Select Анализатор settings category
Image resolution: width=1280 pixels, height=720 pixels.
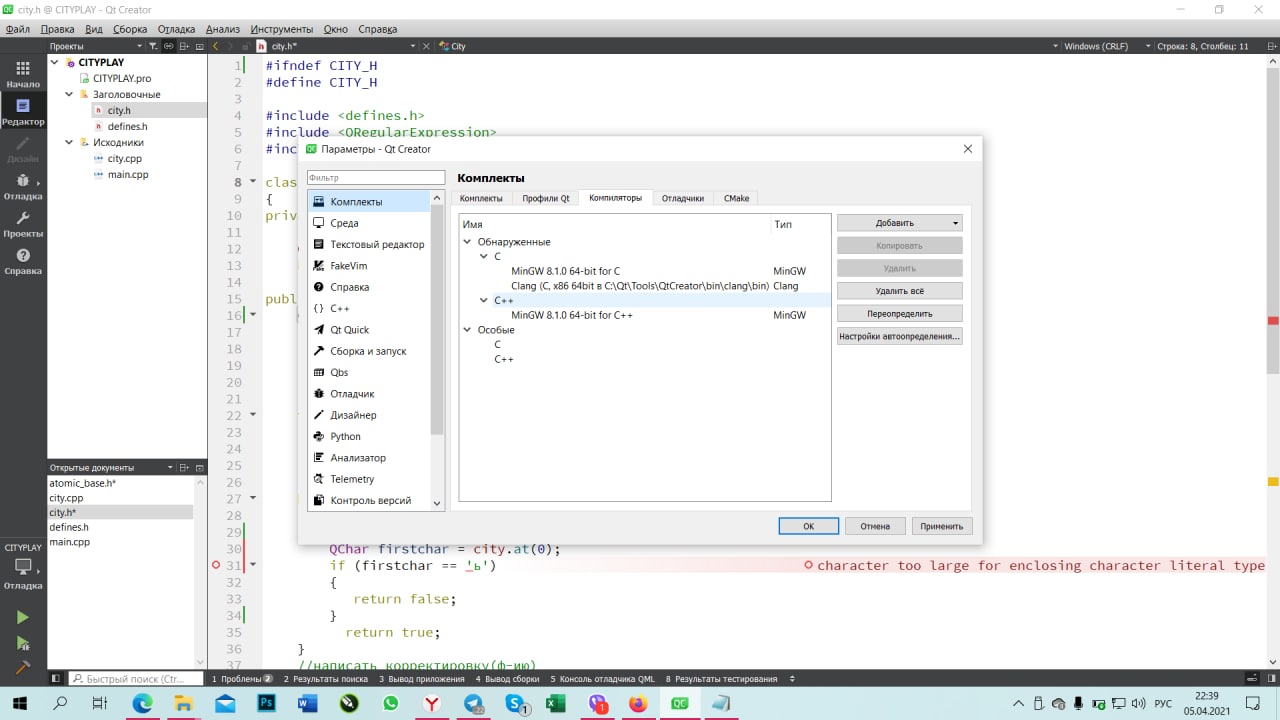click(370, 458)
